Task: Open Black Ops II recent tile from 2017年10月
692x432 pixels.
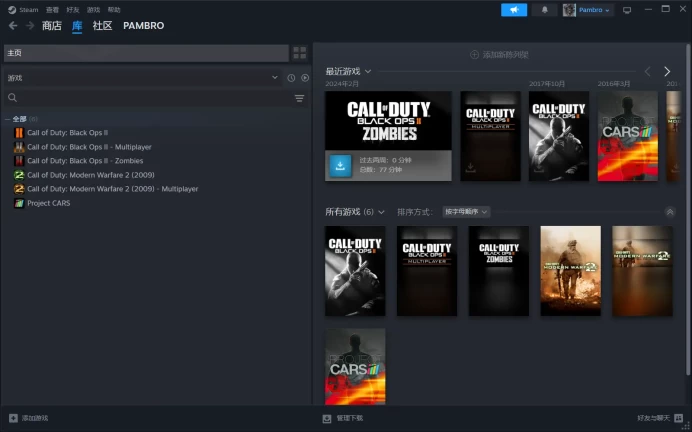Action: [559, 136]
